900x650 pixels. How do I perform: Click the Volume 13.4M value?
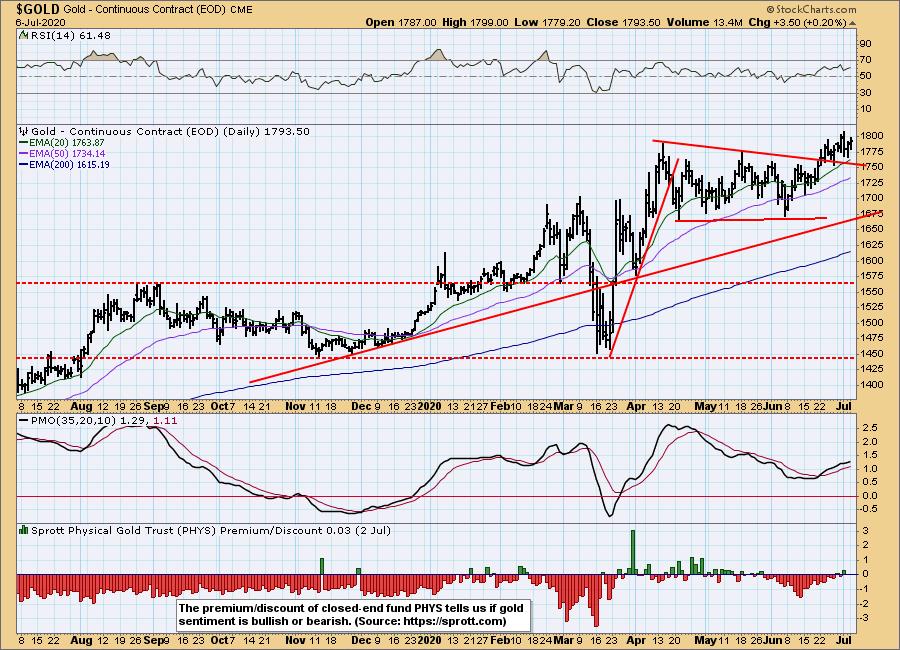705,22
